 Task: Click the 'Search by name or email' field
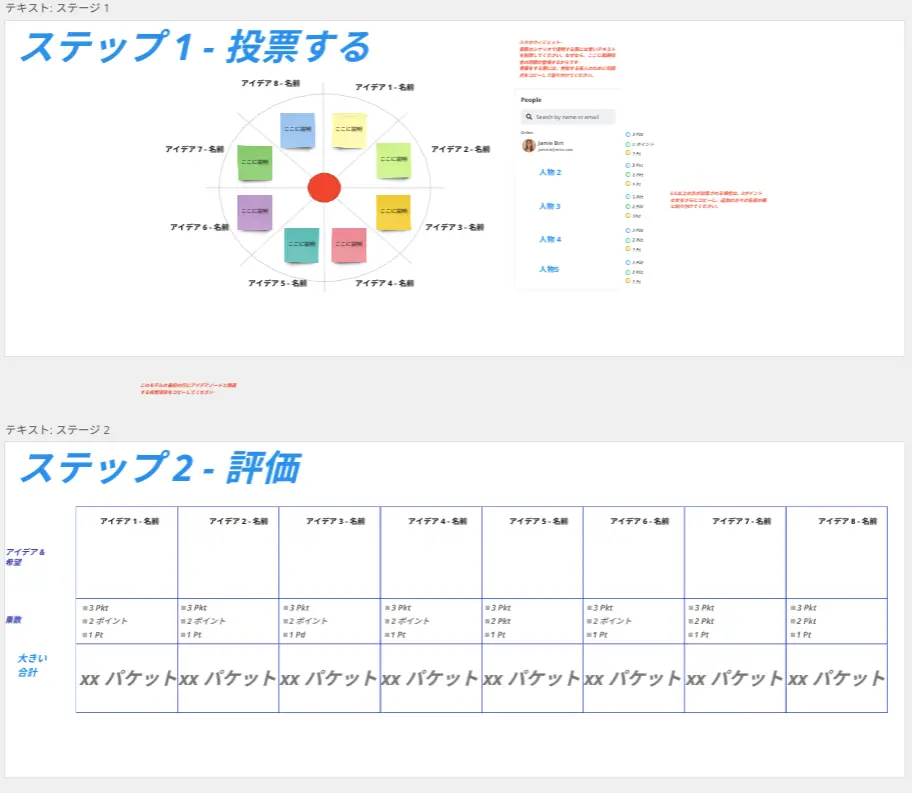(567, 117)
